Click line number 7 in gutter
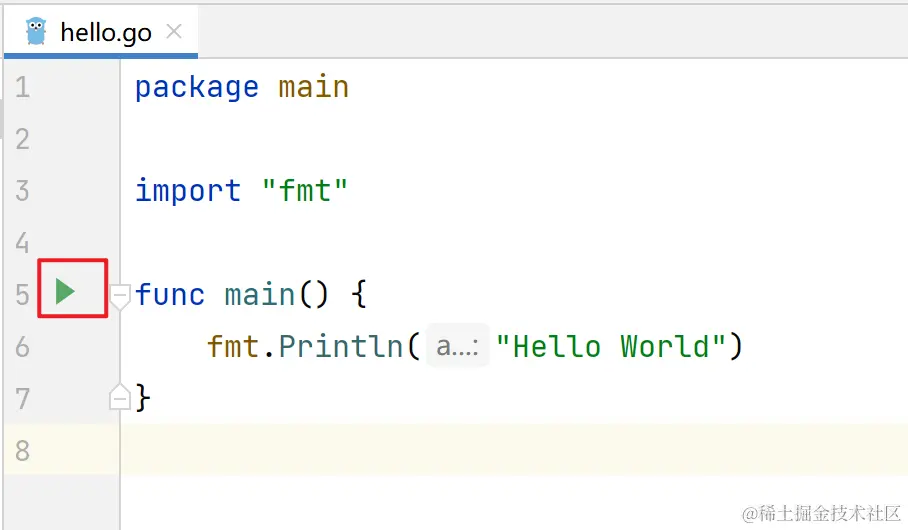 (x=23, y=399)
